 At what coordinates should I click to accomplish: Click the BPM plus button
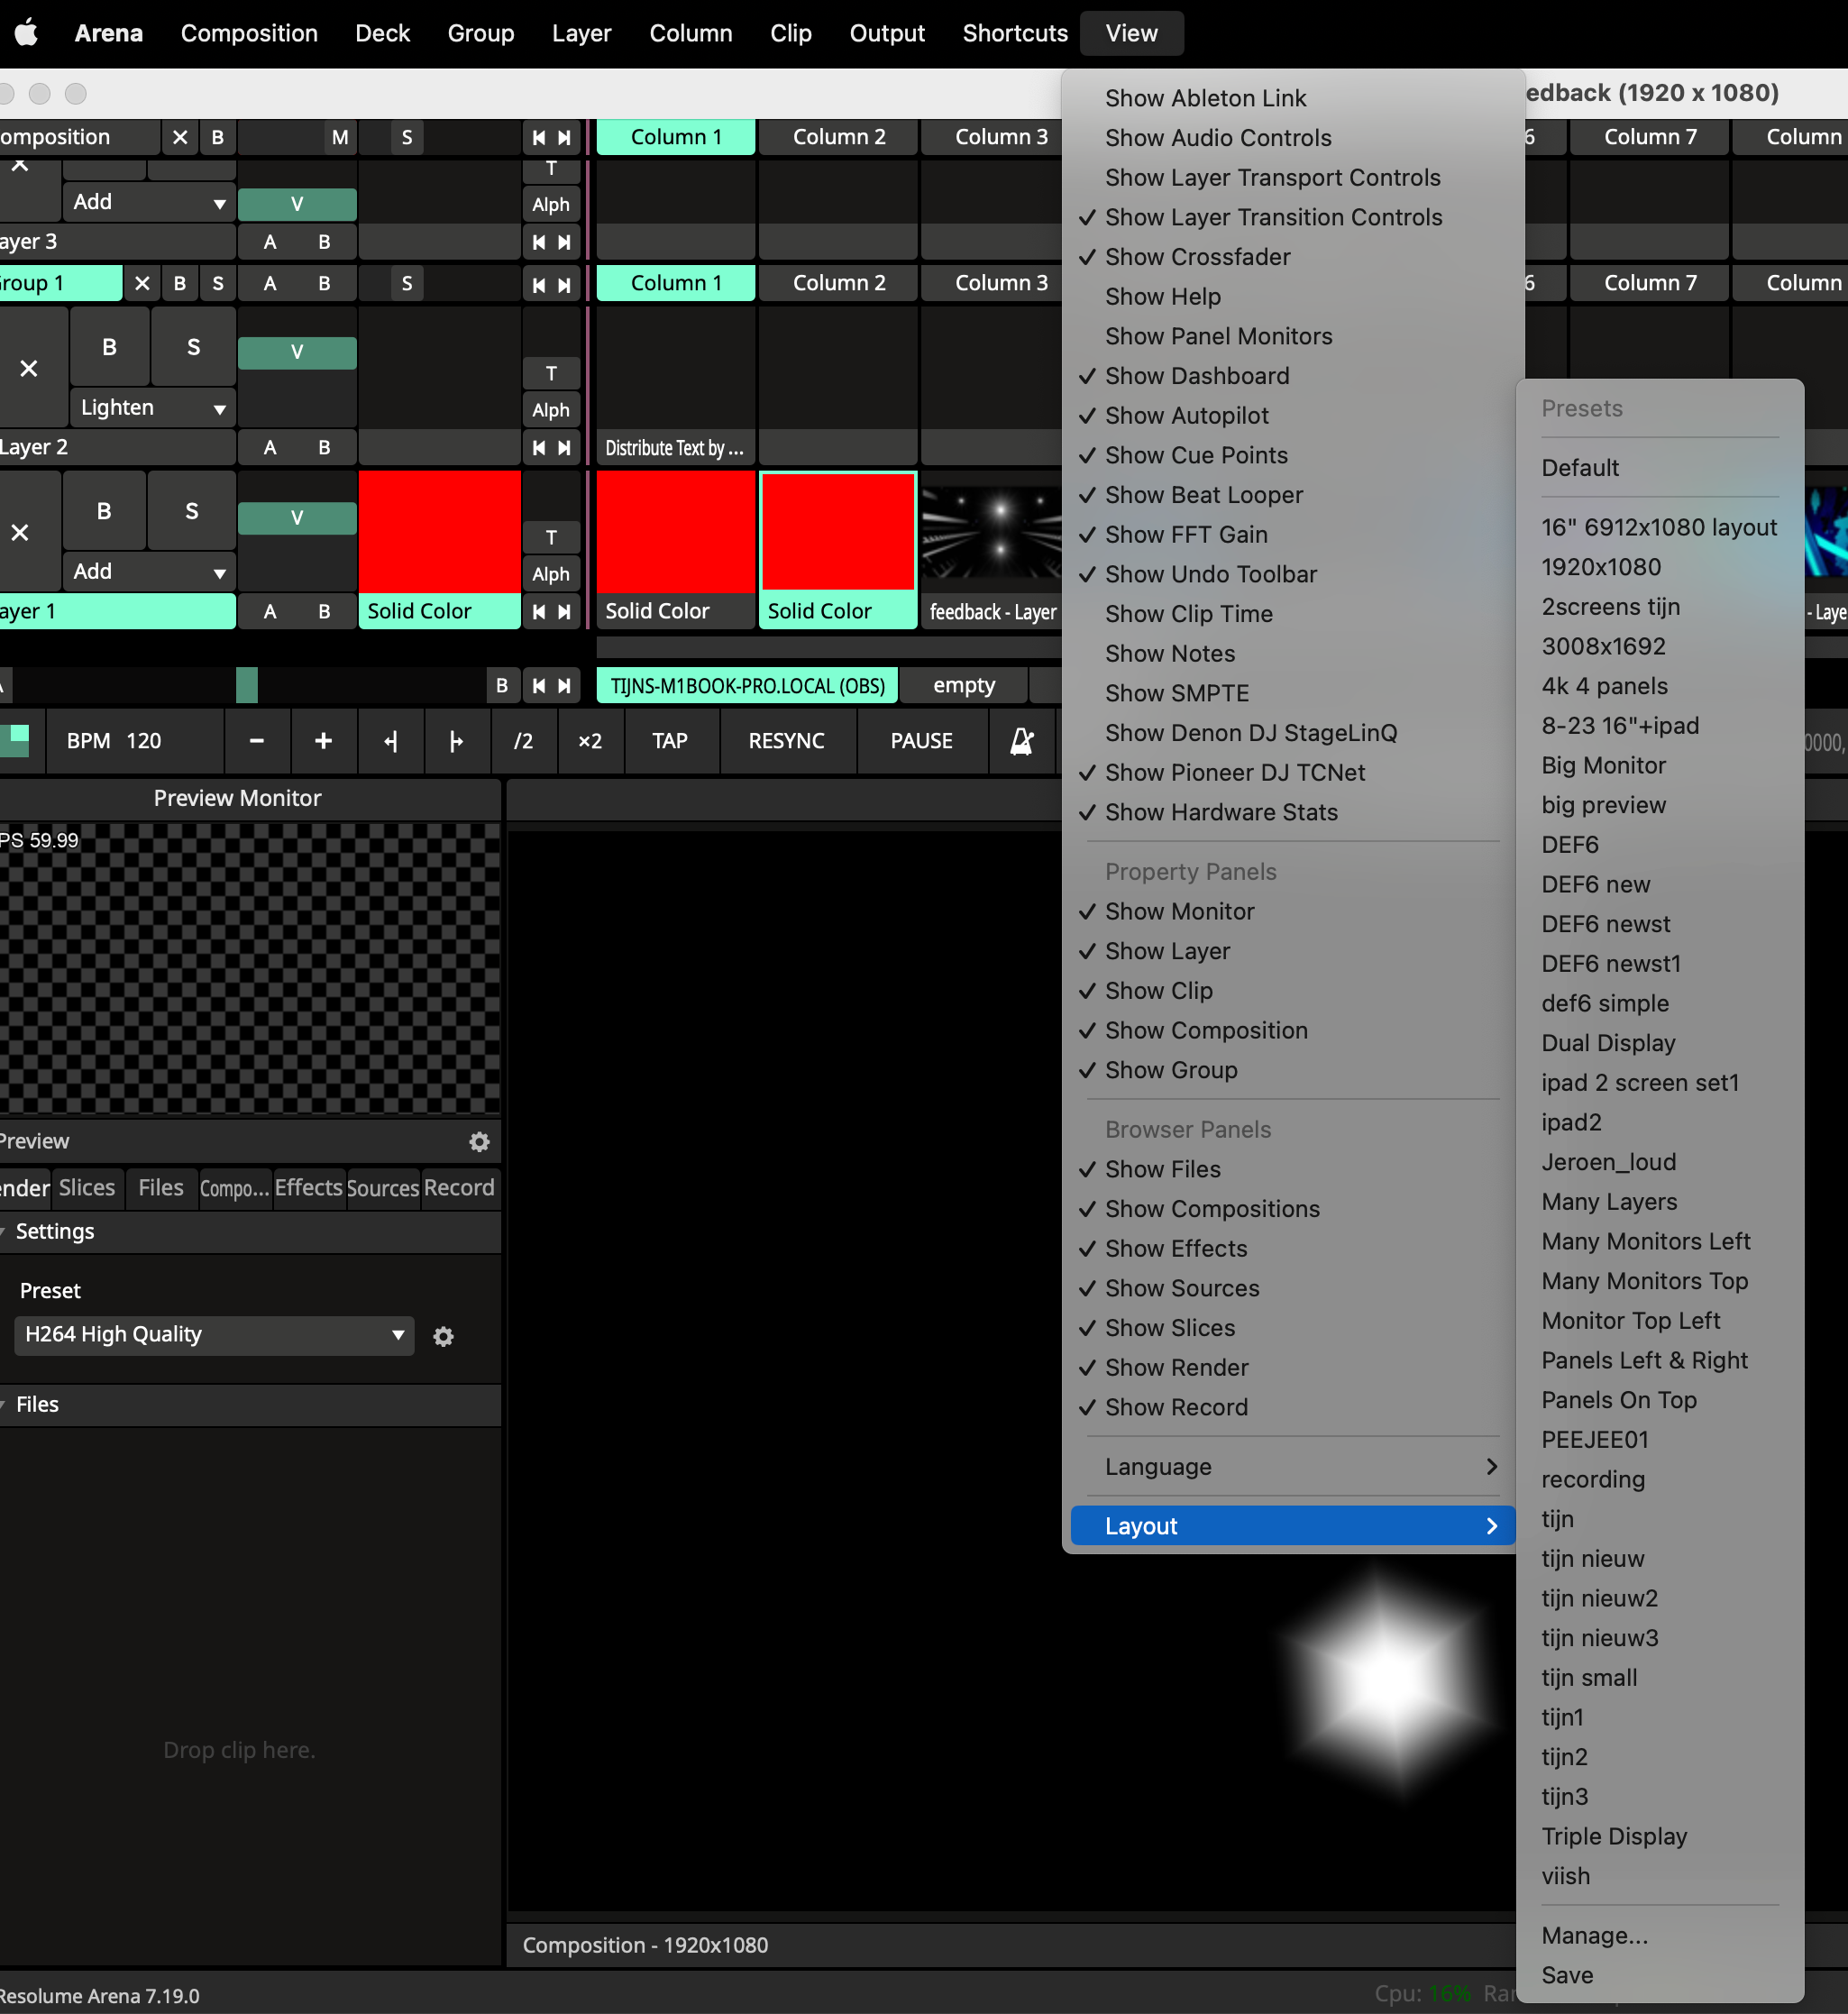click(x=323, y=741)
